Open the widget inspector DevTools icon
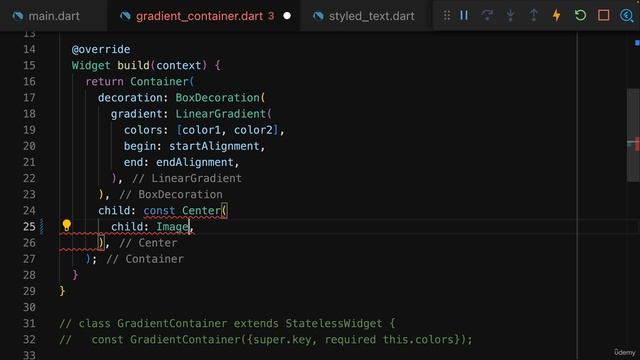Screen dimensions: 640x360 (627, 16)
